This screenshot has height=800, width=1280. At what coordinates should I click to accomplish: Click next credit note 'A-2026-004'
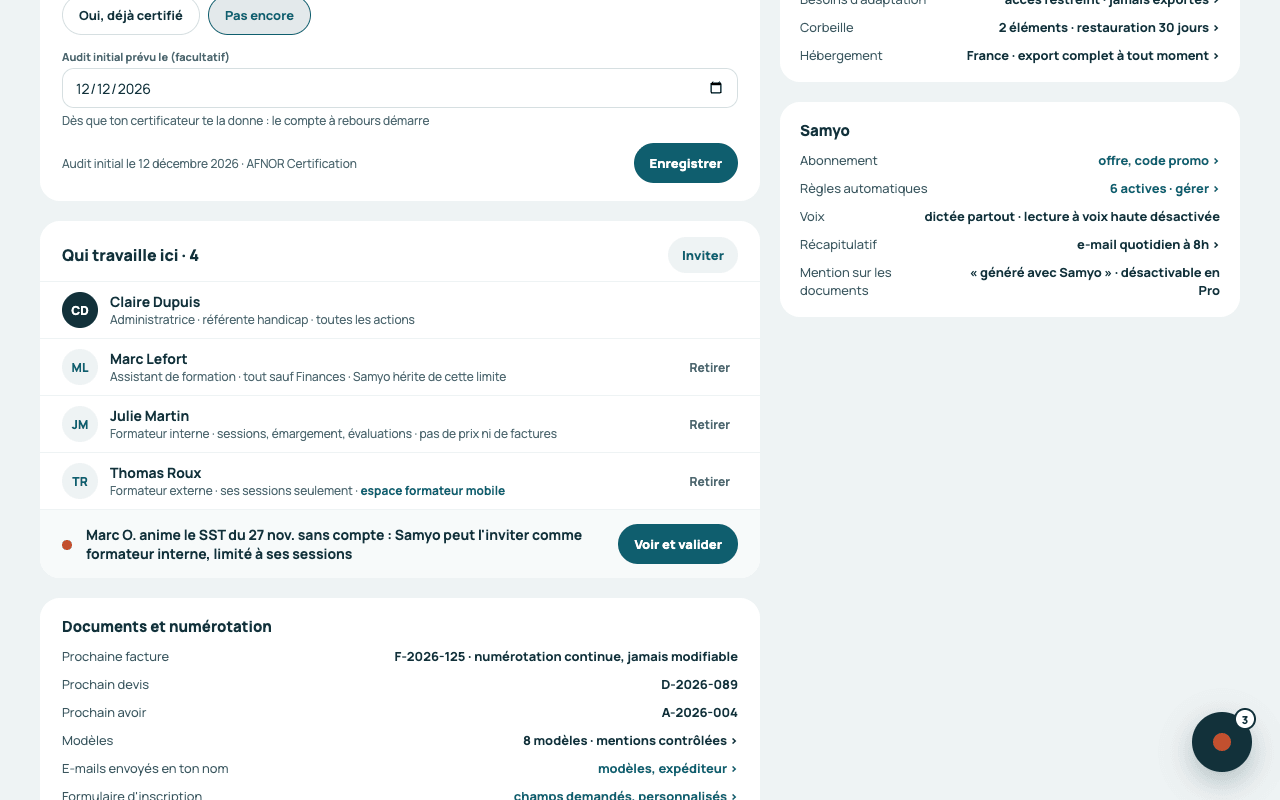(x=699, y=713)
